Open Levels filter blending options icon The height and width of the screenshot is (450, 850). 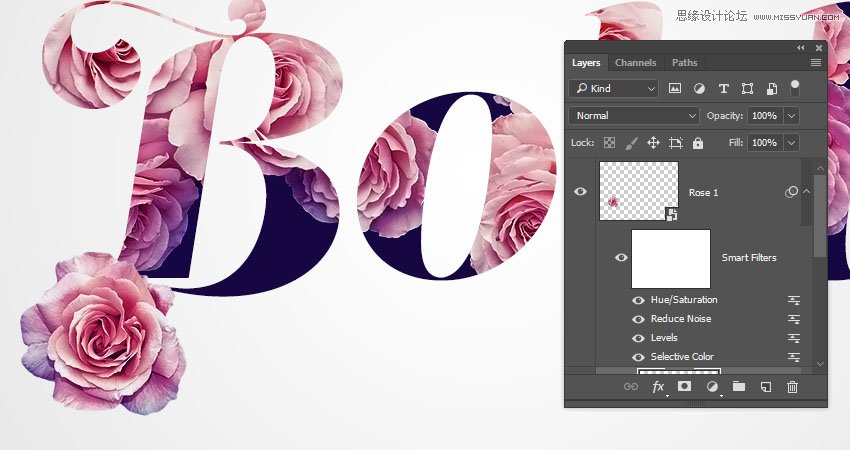794,338
